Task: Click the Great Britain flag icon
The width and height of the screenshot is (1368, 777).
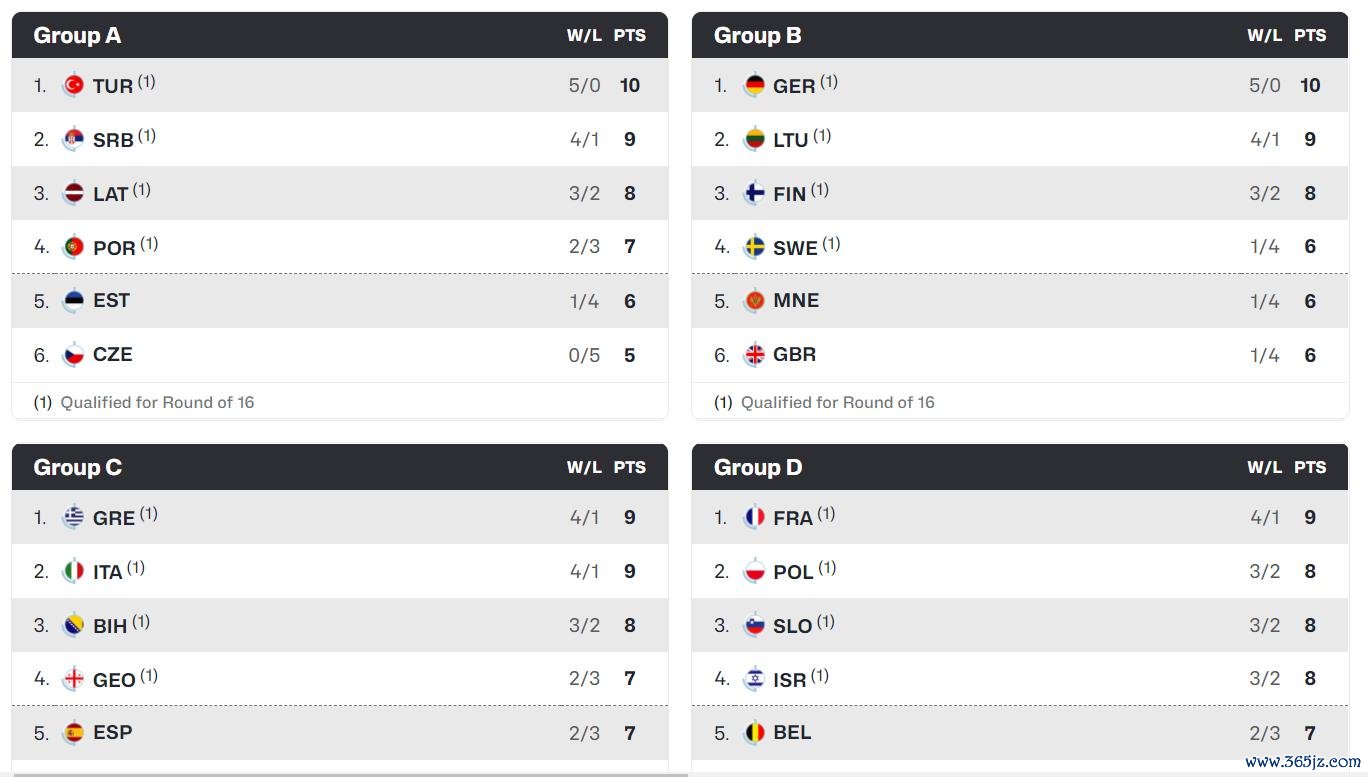Action: [754, 355]
